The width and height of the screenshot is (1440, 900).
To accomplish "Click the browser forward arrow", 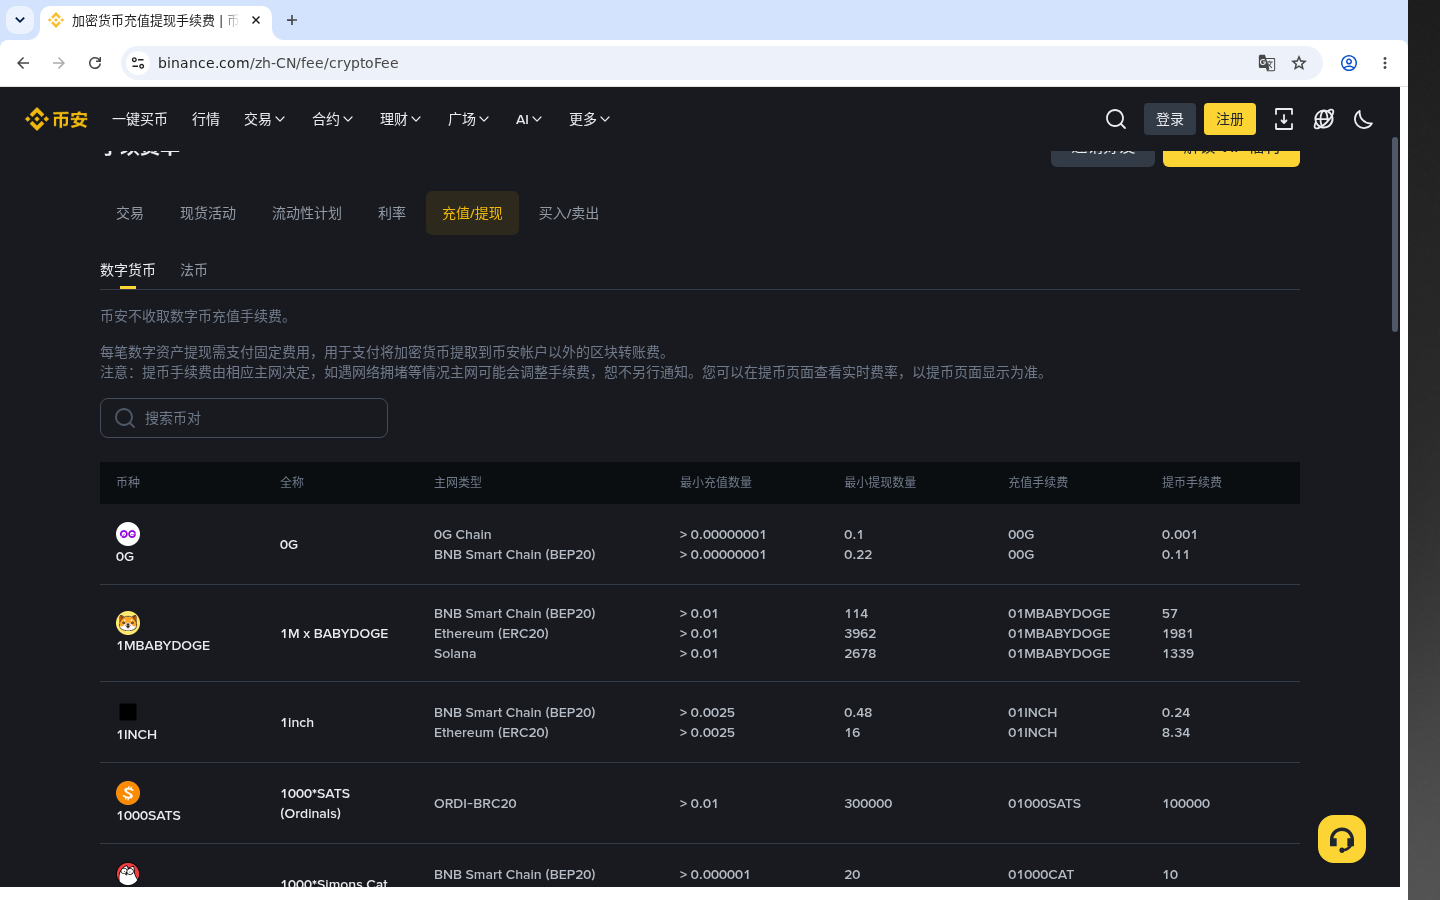I will tap(59, 63).
